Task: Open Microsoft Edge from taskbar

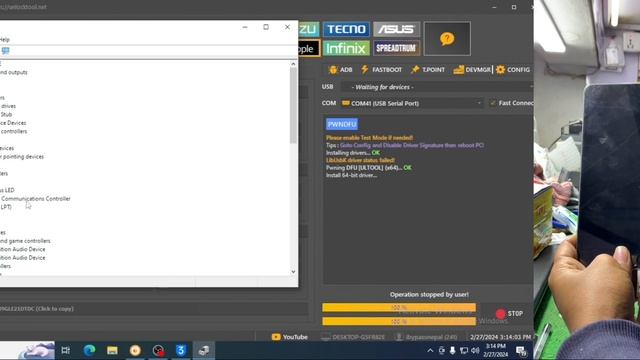Action: [x=89, y=350]
